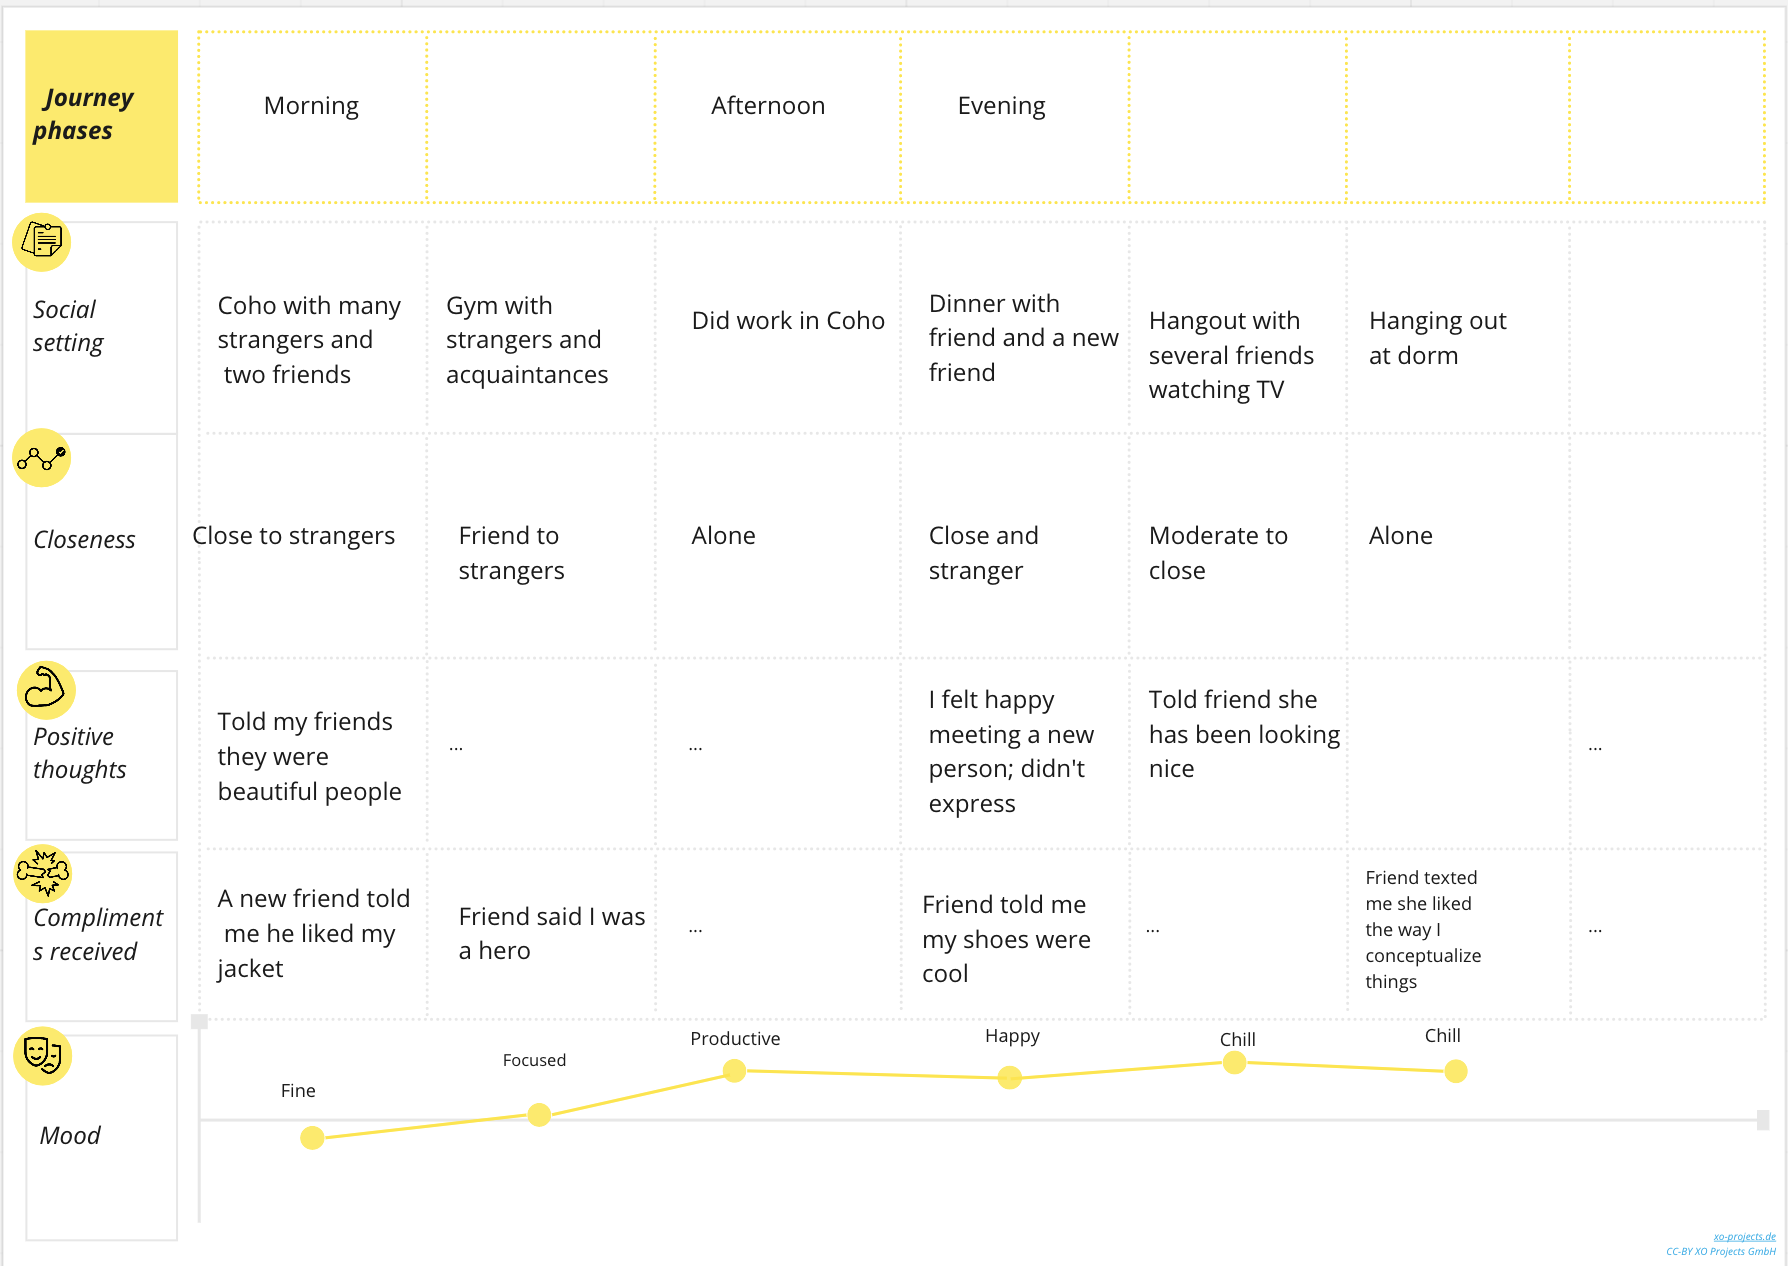Viewport: 1788px width, 1266px height.
Task: Select the yellow Journey phases box
Action: pos(101,116)
